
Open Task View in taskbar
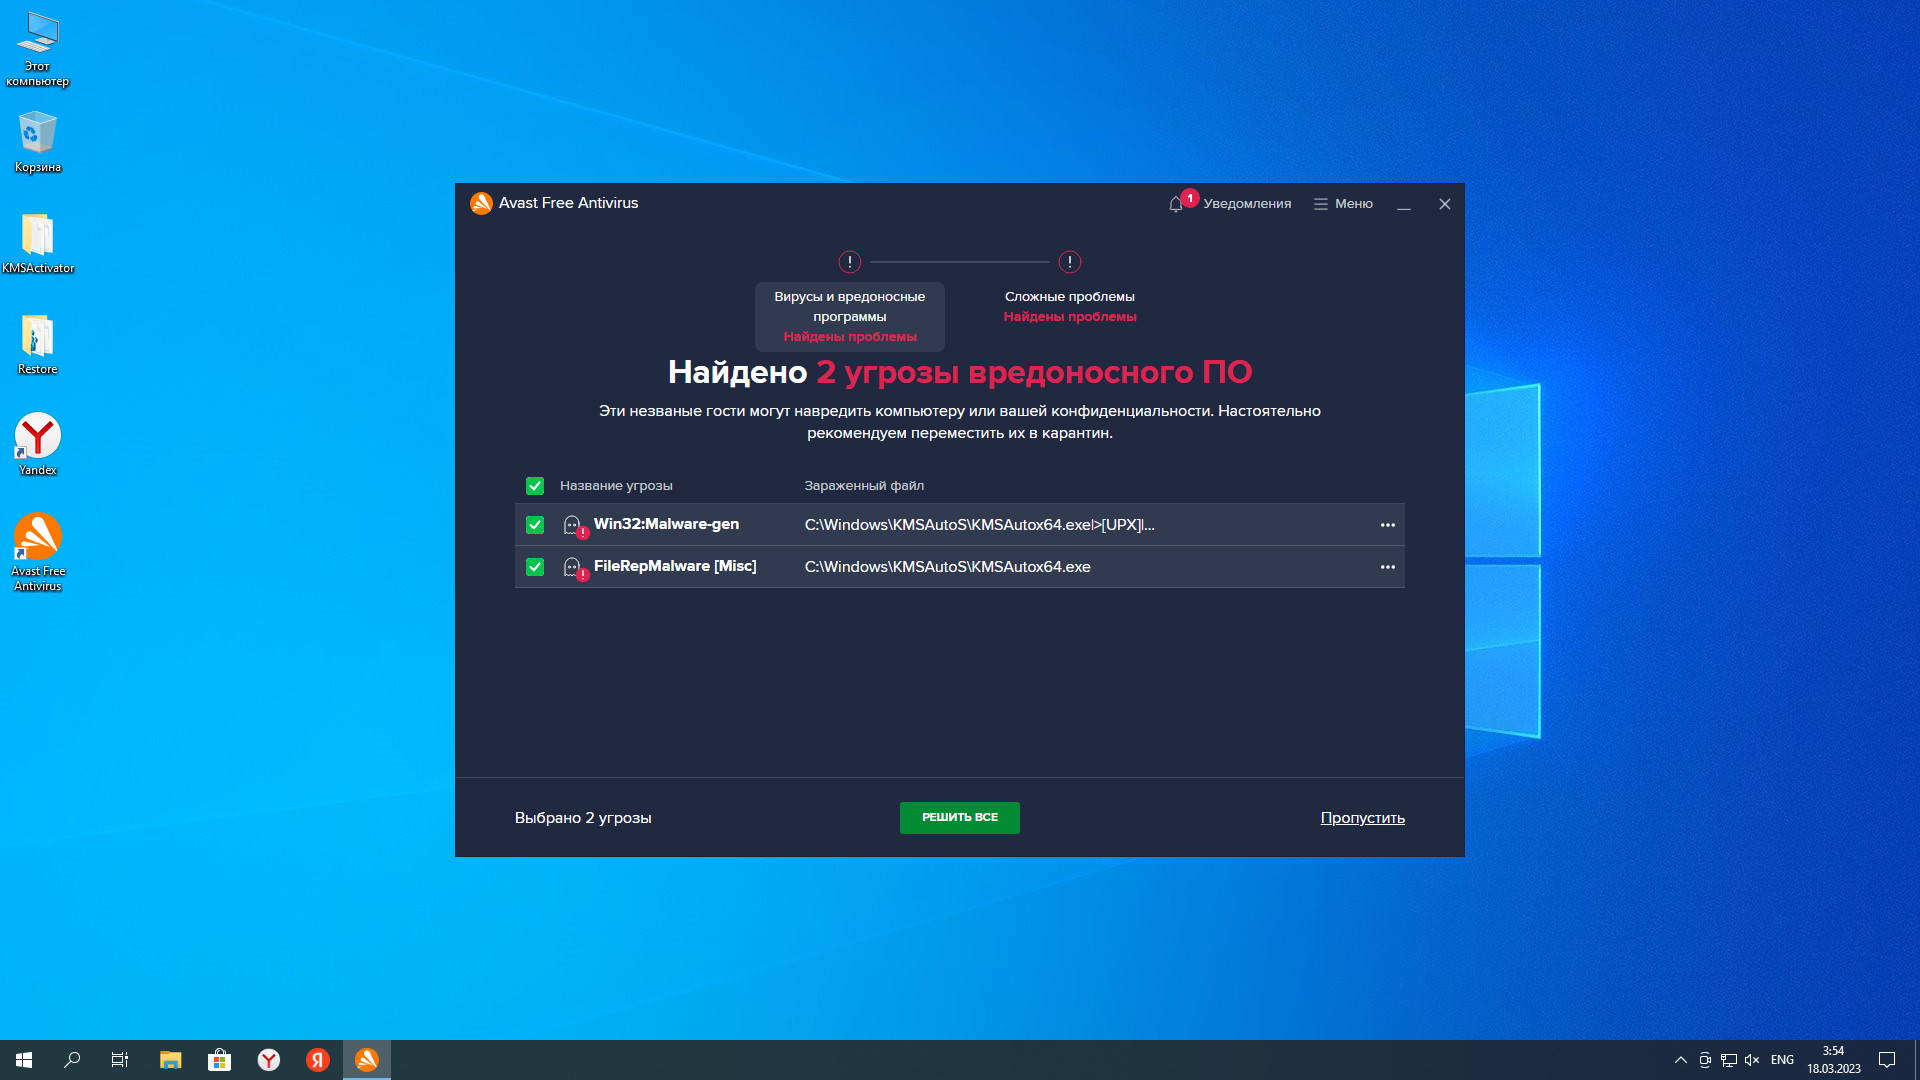(x=120, y=1060)
